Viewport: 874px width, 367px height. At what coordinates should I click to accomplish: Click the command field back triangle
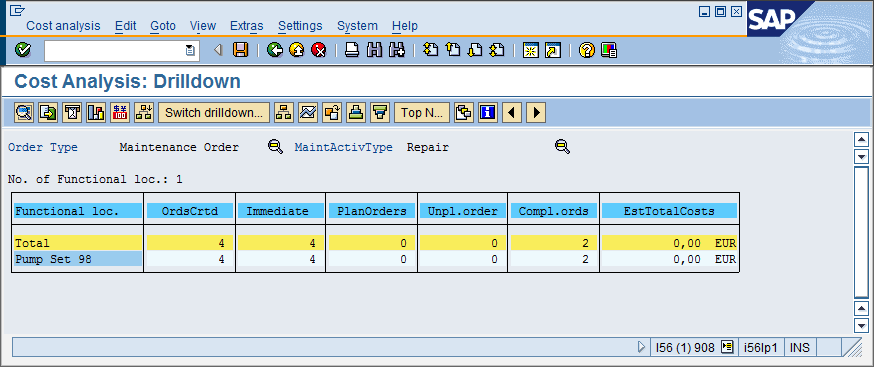218,50
